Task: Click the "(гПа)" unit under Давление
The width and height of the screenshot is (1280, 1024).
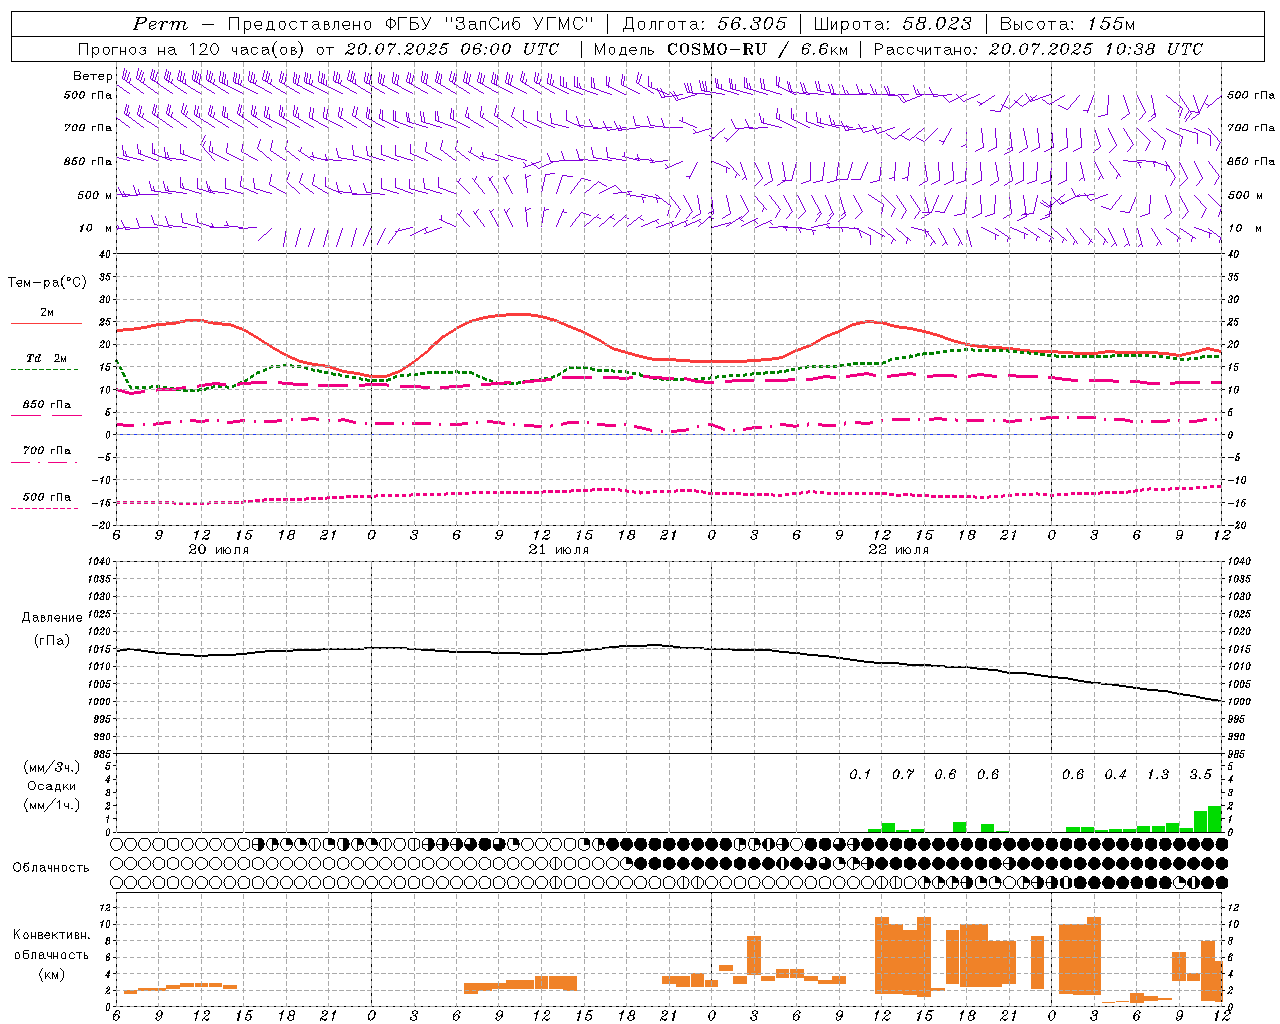Action: [x=52, y=640]
